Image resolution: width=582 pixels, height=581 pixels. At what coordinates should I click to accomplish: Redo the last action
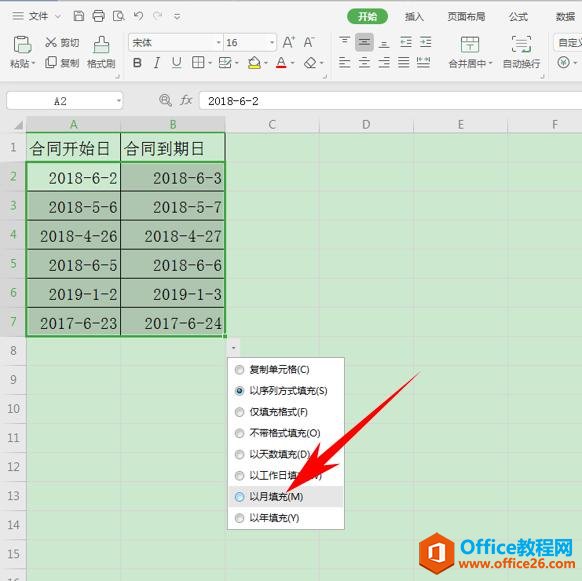click(158, 16)
